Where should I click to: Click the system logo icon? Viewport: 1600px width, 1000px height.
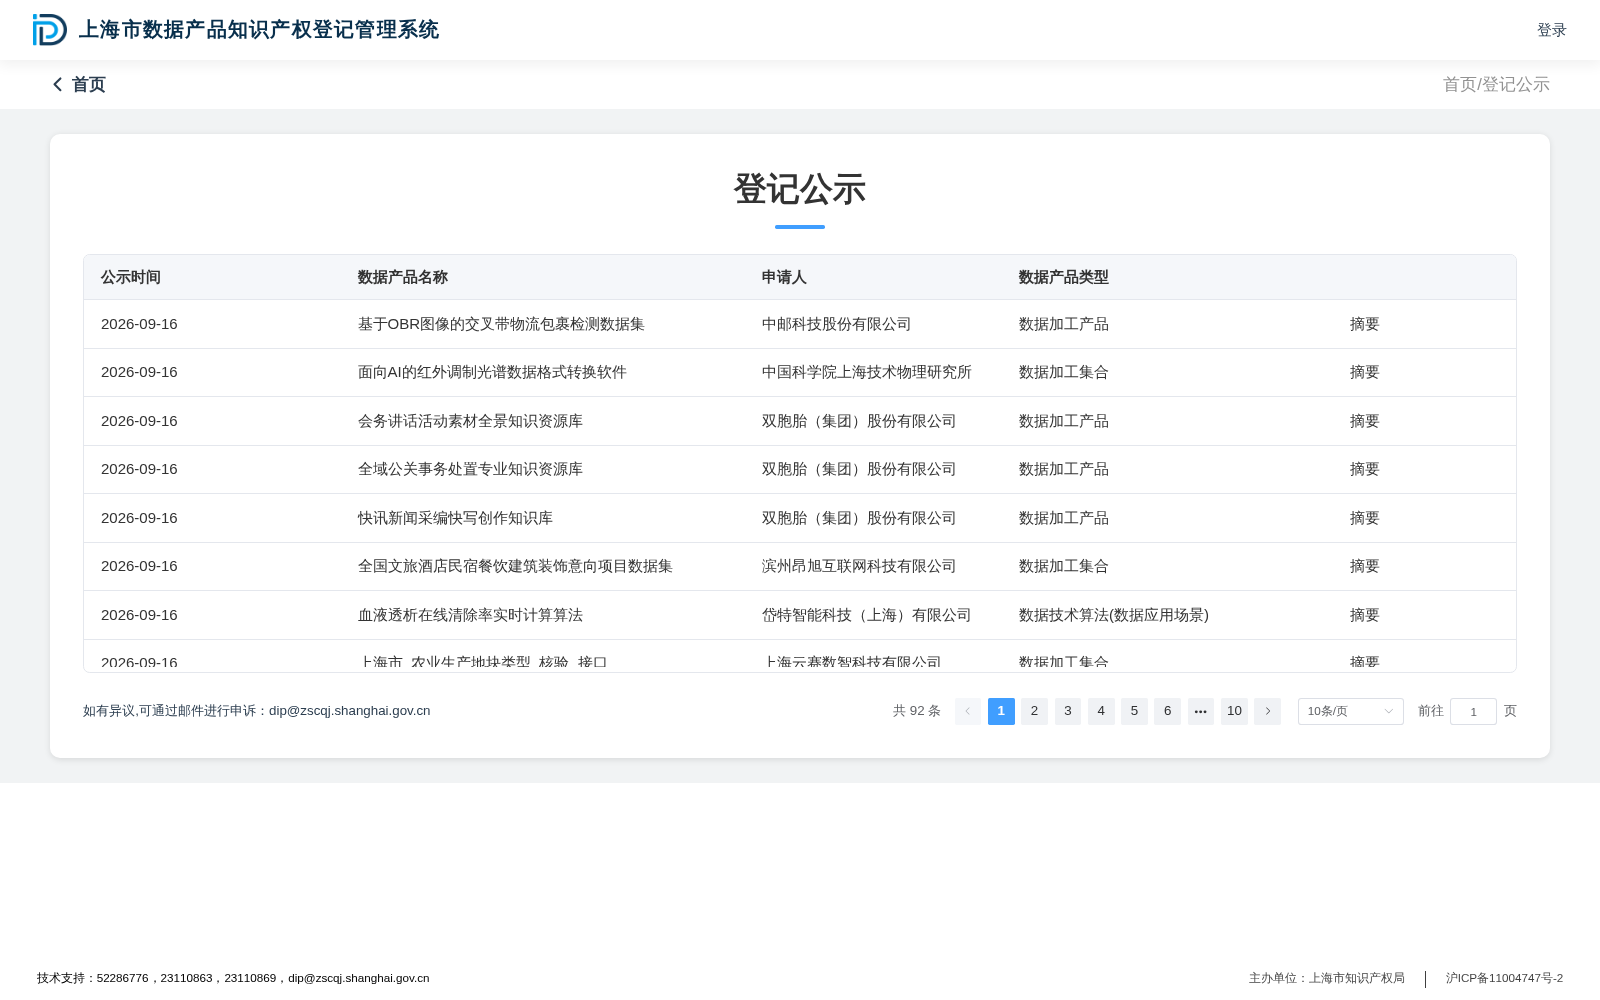50,30
